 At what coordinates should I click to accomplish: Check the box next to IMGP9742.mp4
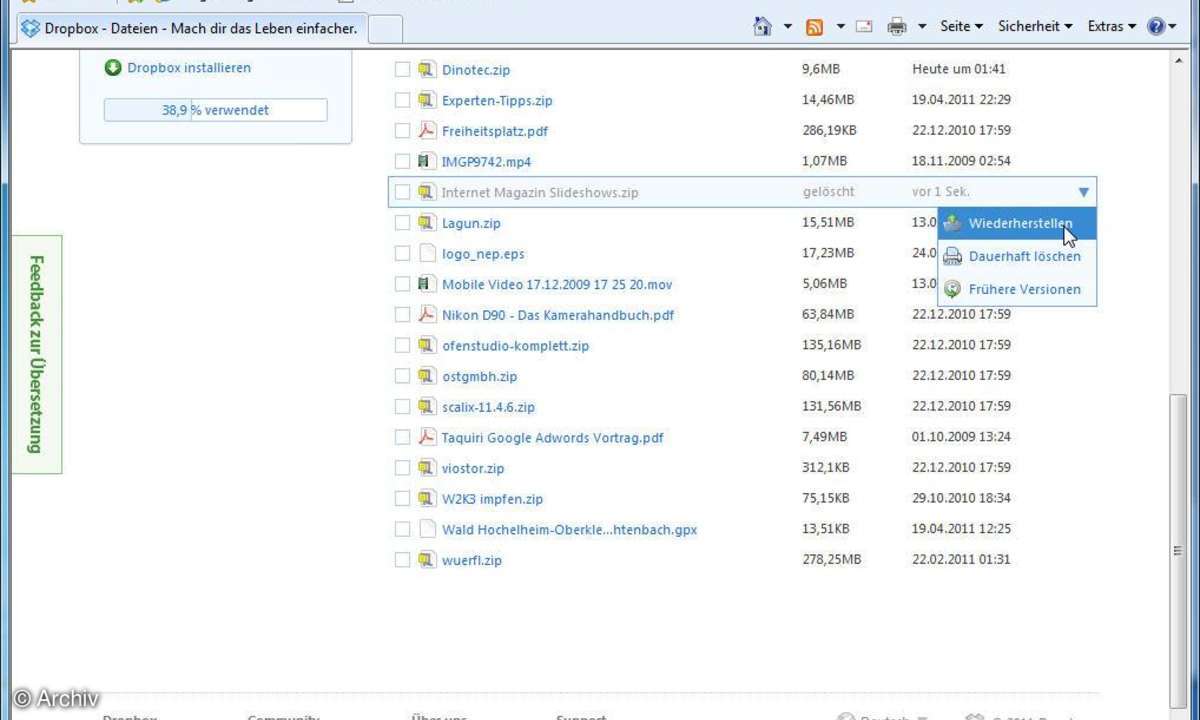402,161
